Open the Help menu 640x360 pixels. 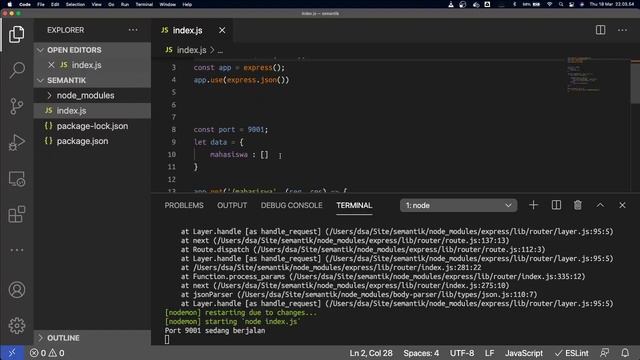pos(187,4)
